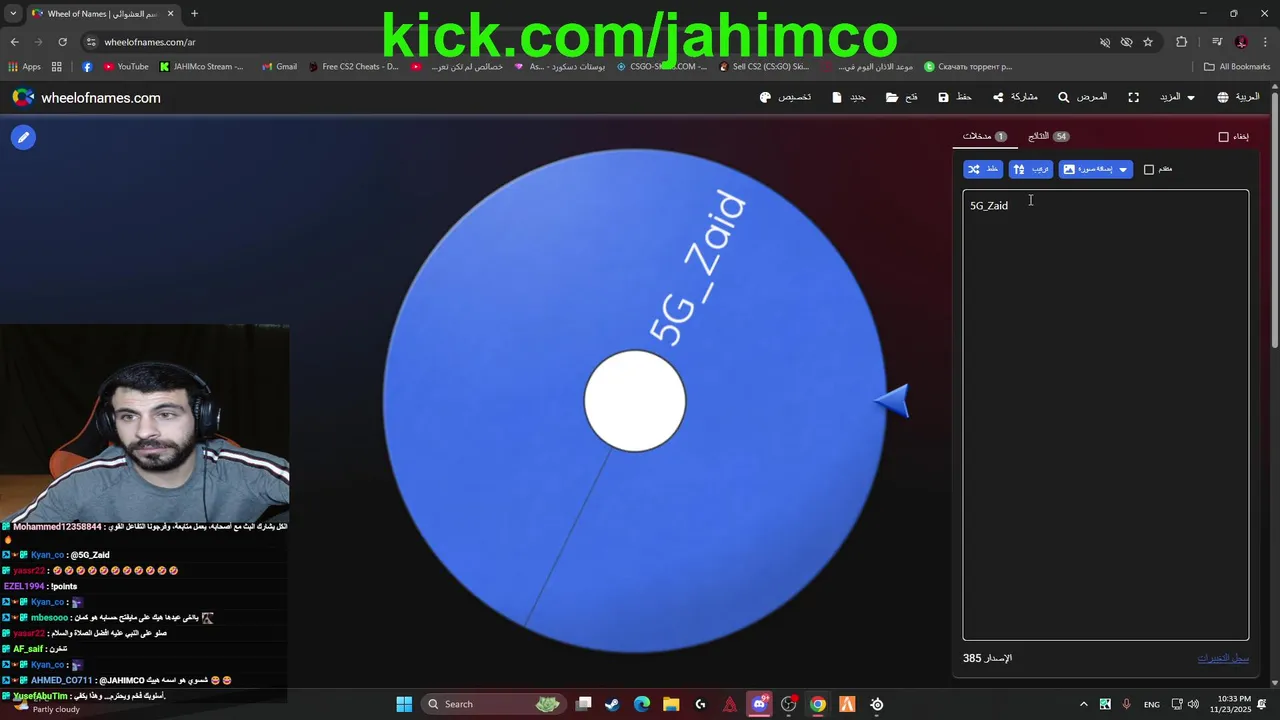Click the blue pencil edit button
The height and width of the screenshot is (720, 1280).
[24, 138]
